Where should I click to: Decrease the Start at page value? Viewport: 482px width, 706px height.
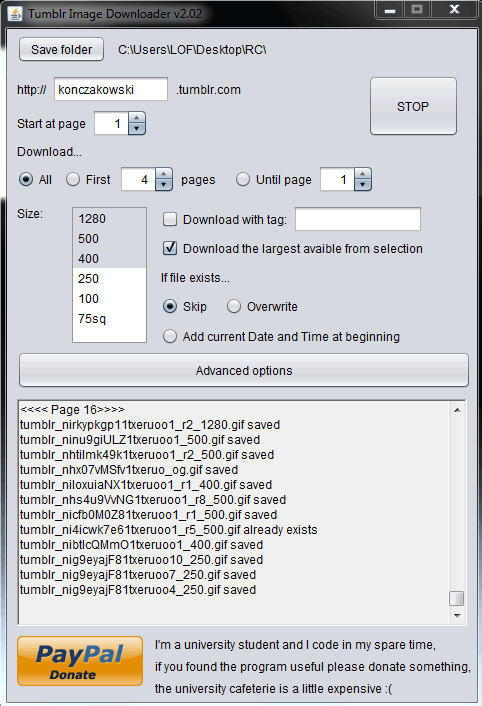pos(137,129)
